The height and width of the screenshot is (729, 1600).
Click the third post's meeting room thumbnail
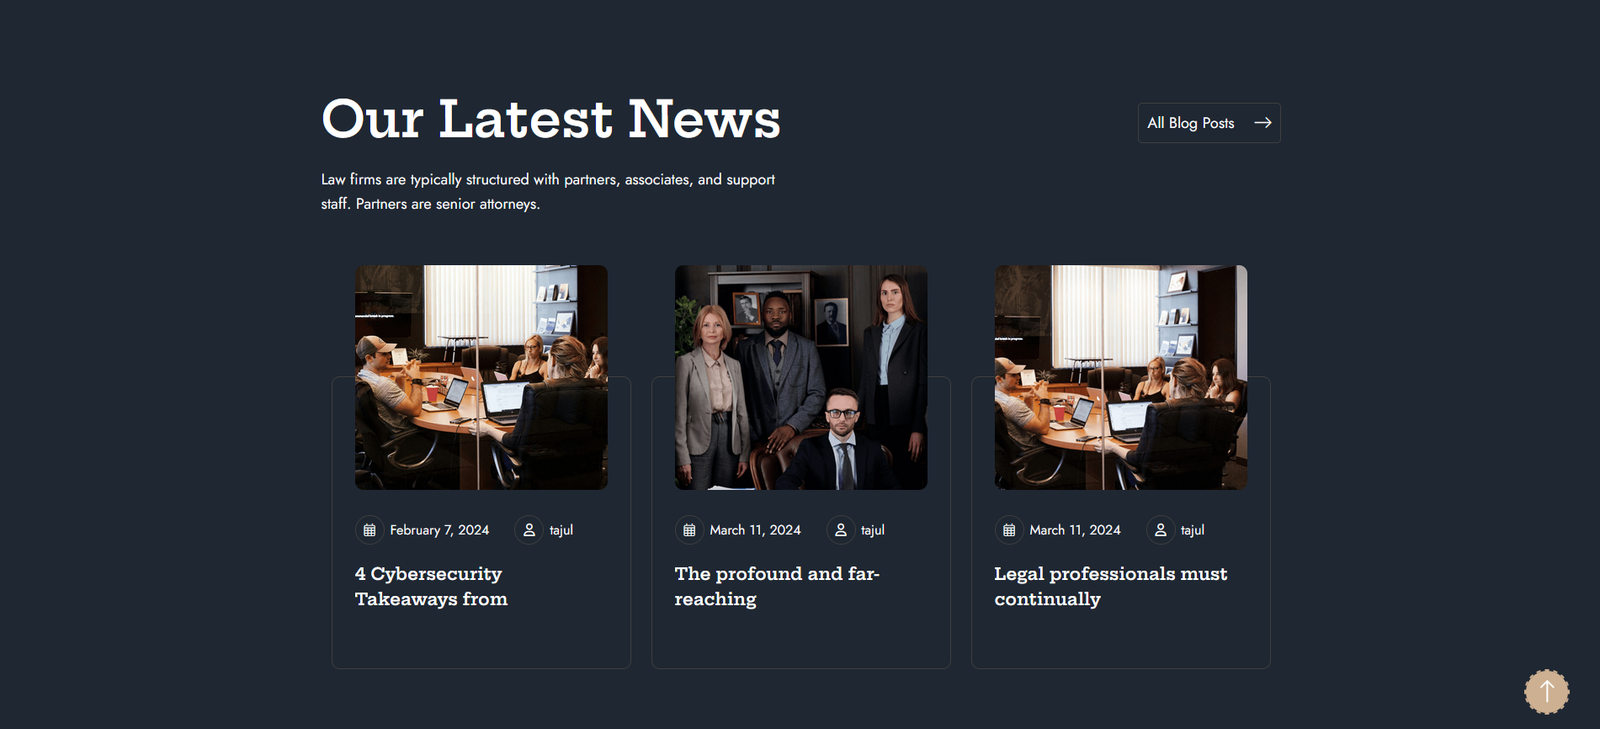(x=1121, y=377)
